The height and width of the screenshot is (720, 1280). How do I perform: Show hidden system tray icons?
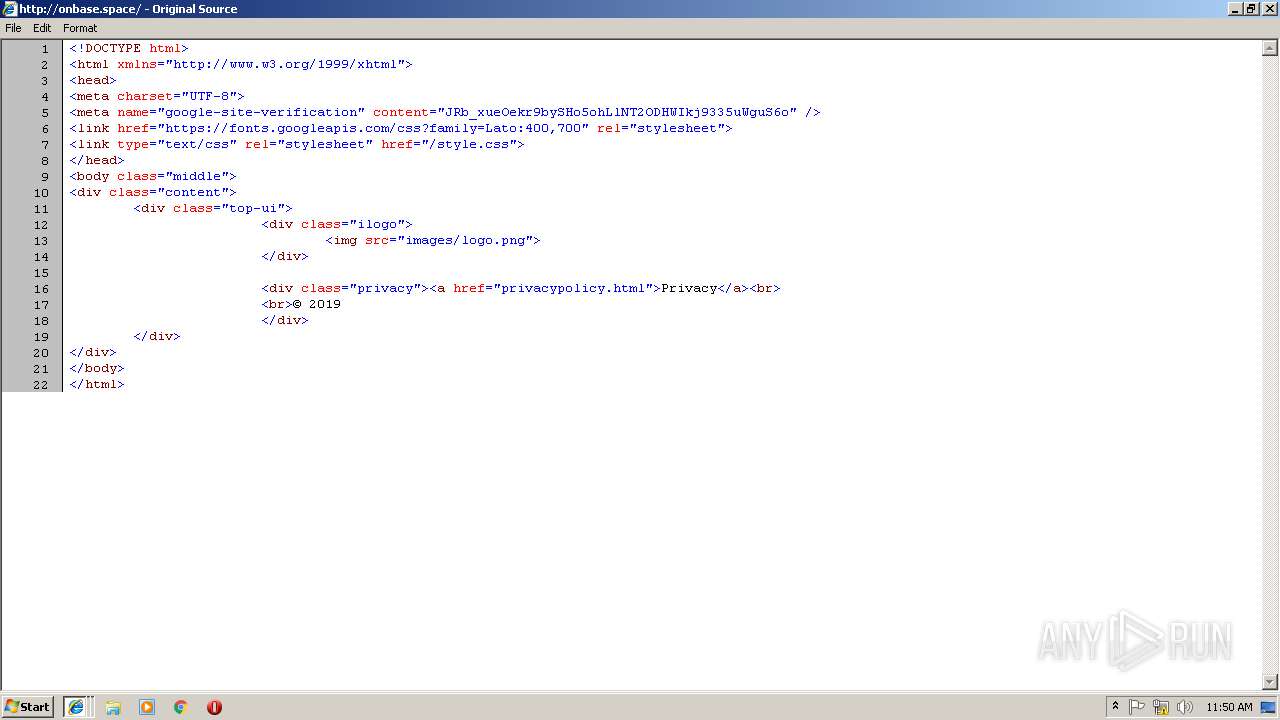1115,707
